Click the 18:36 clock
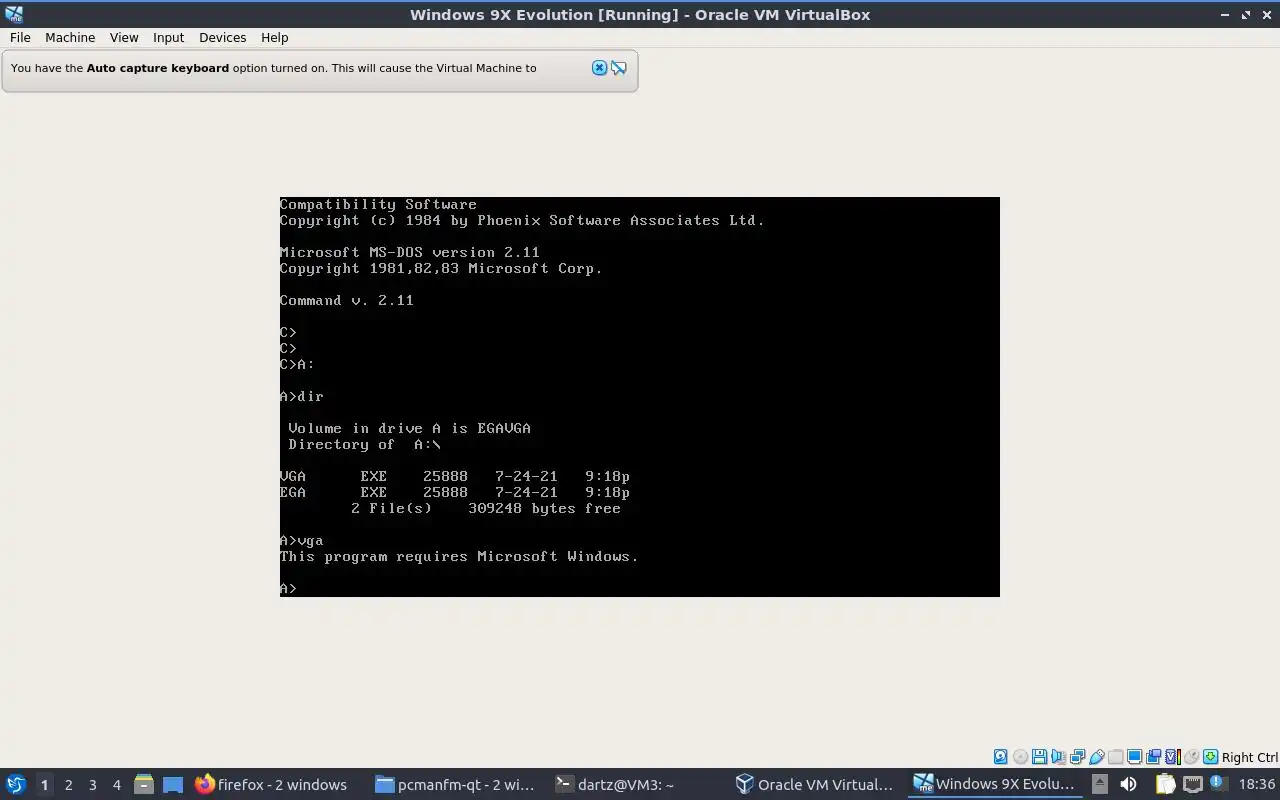The image size is (1280, 800). tap(1257, 784)
